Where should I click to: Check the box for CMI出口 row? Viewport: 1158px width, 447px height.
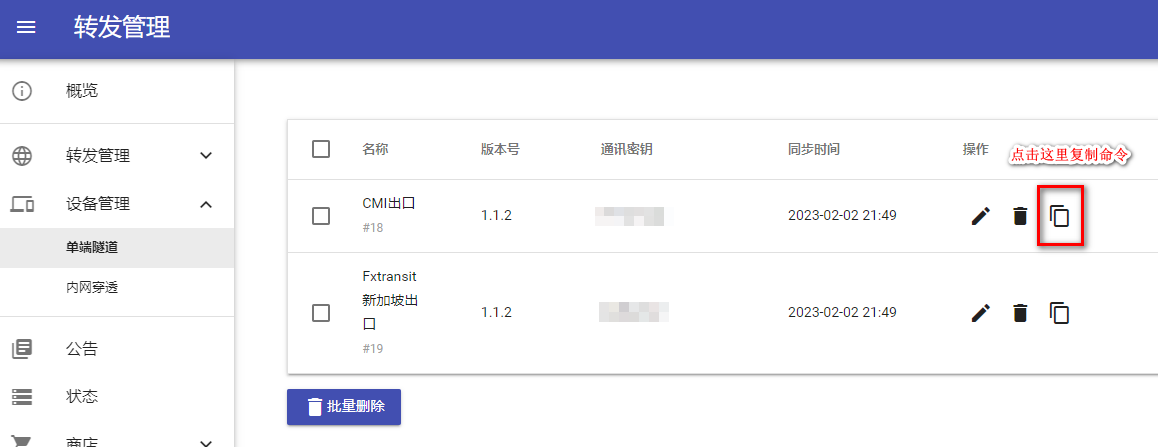click(x=321, y=216)
